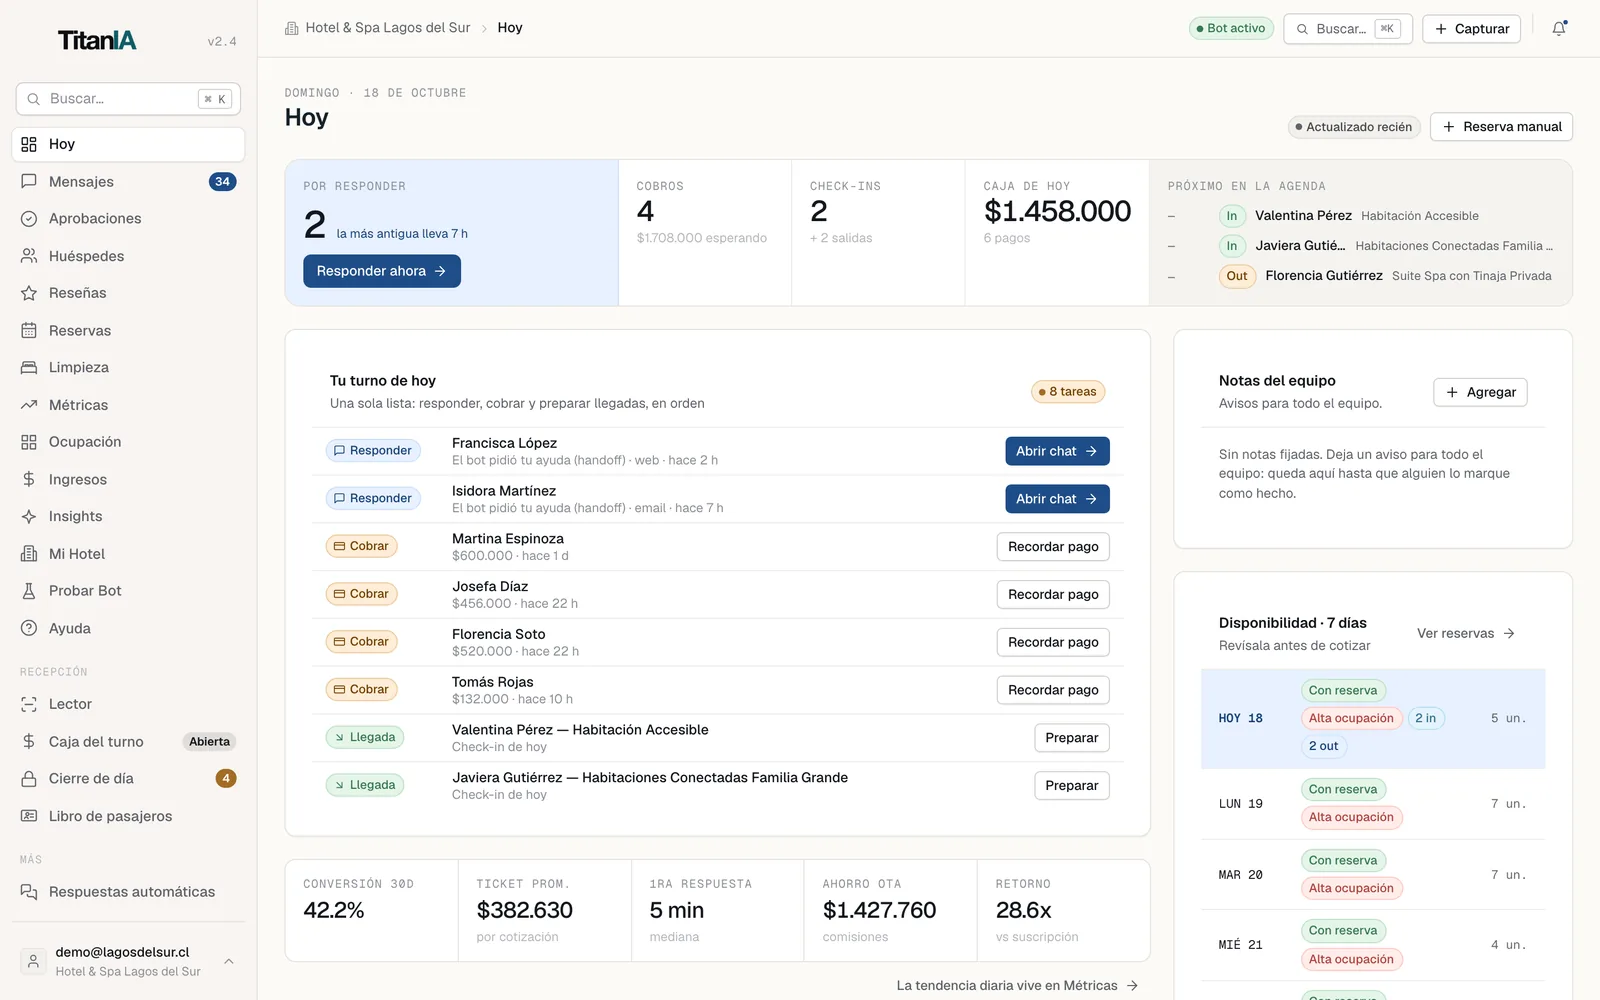Screen dimensions: 1600x1000
Task: Open Cierre de día lock icon
Action: pyautogui.click(x=29, y=778)
